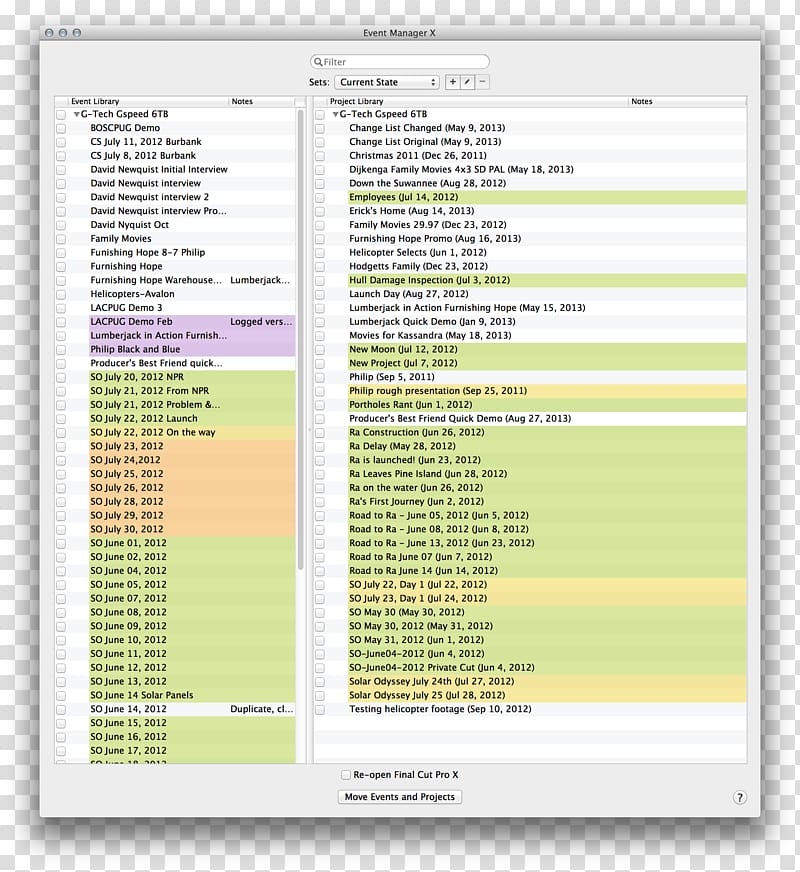Image resolution: width=800 pixels, height=872 pixels.
Task: Select the Hodgetts Family (Dec 23, 2012) project
Action: pyautogui.click(x=418, y=266)
